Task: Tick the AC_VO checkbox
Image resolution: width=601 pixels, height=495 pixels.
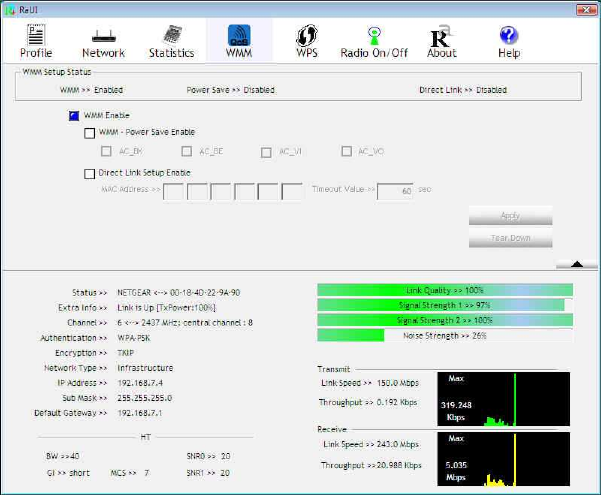Action: 346,151
